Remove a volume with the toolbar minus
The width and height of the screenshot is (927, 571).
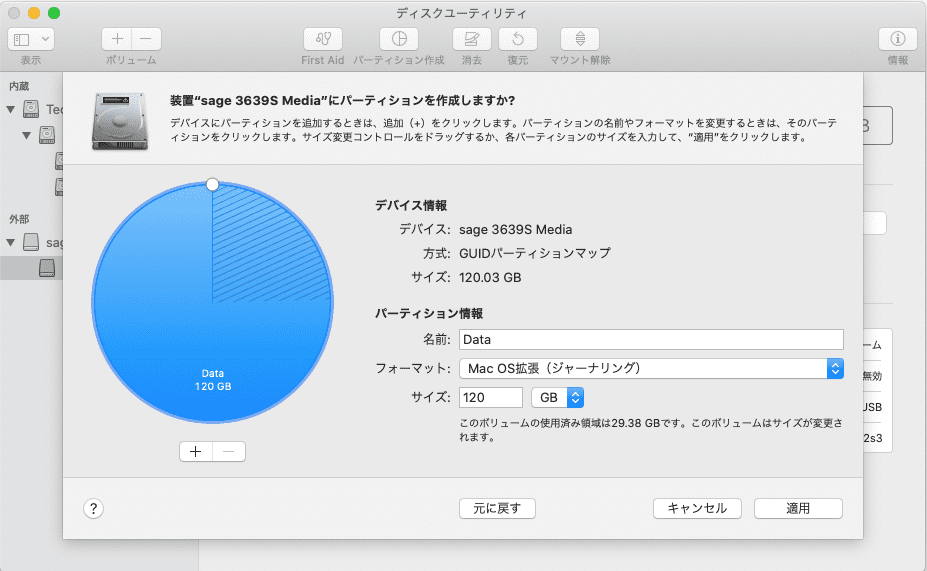pos(146,40)
